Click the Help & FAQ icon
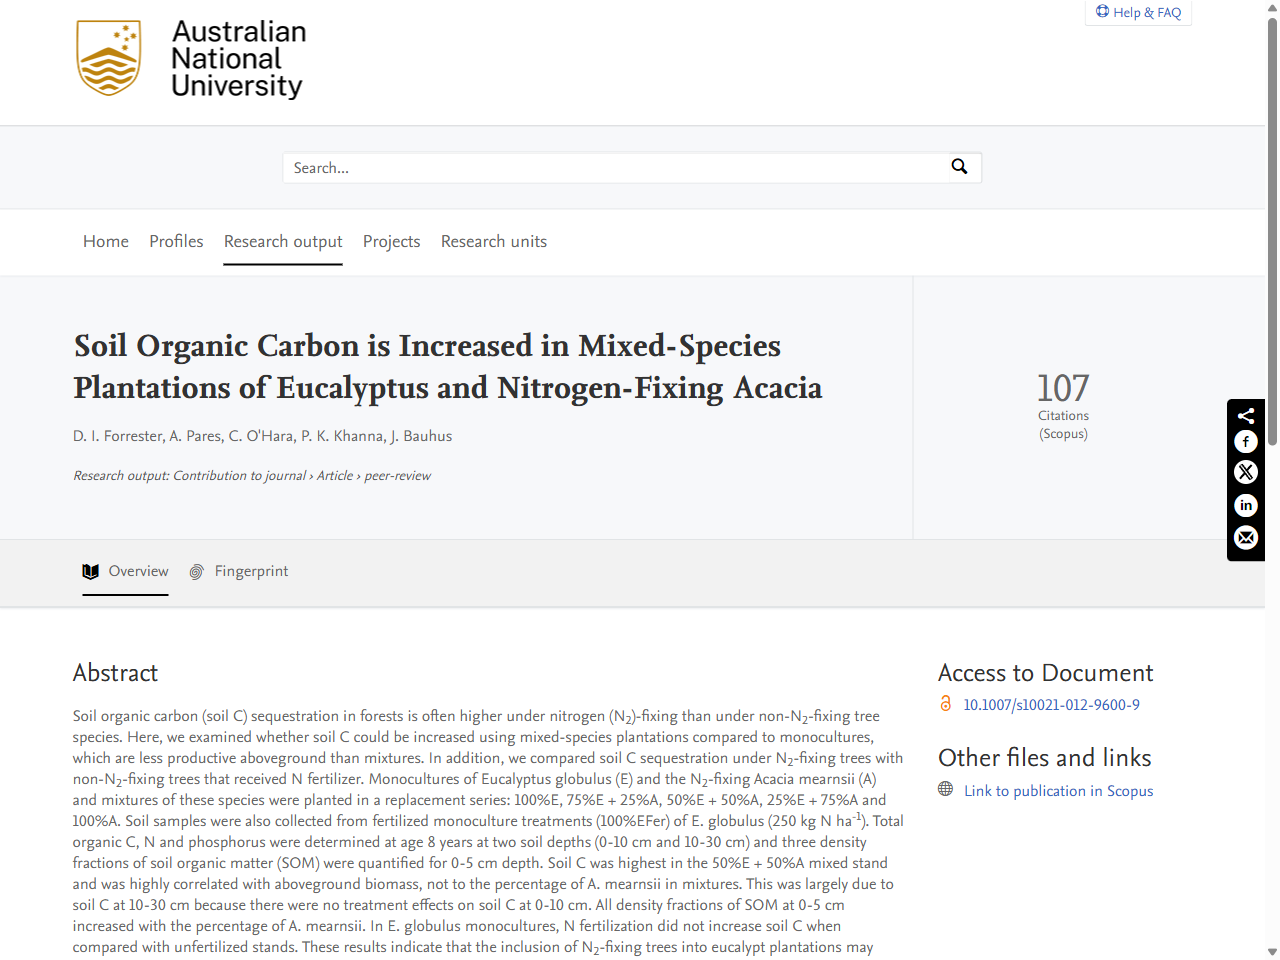This screenshot has width=1280, height=960. pos(1103,11)
